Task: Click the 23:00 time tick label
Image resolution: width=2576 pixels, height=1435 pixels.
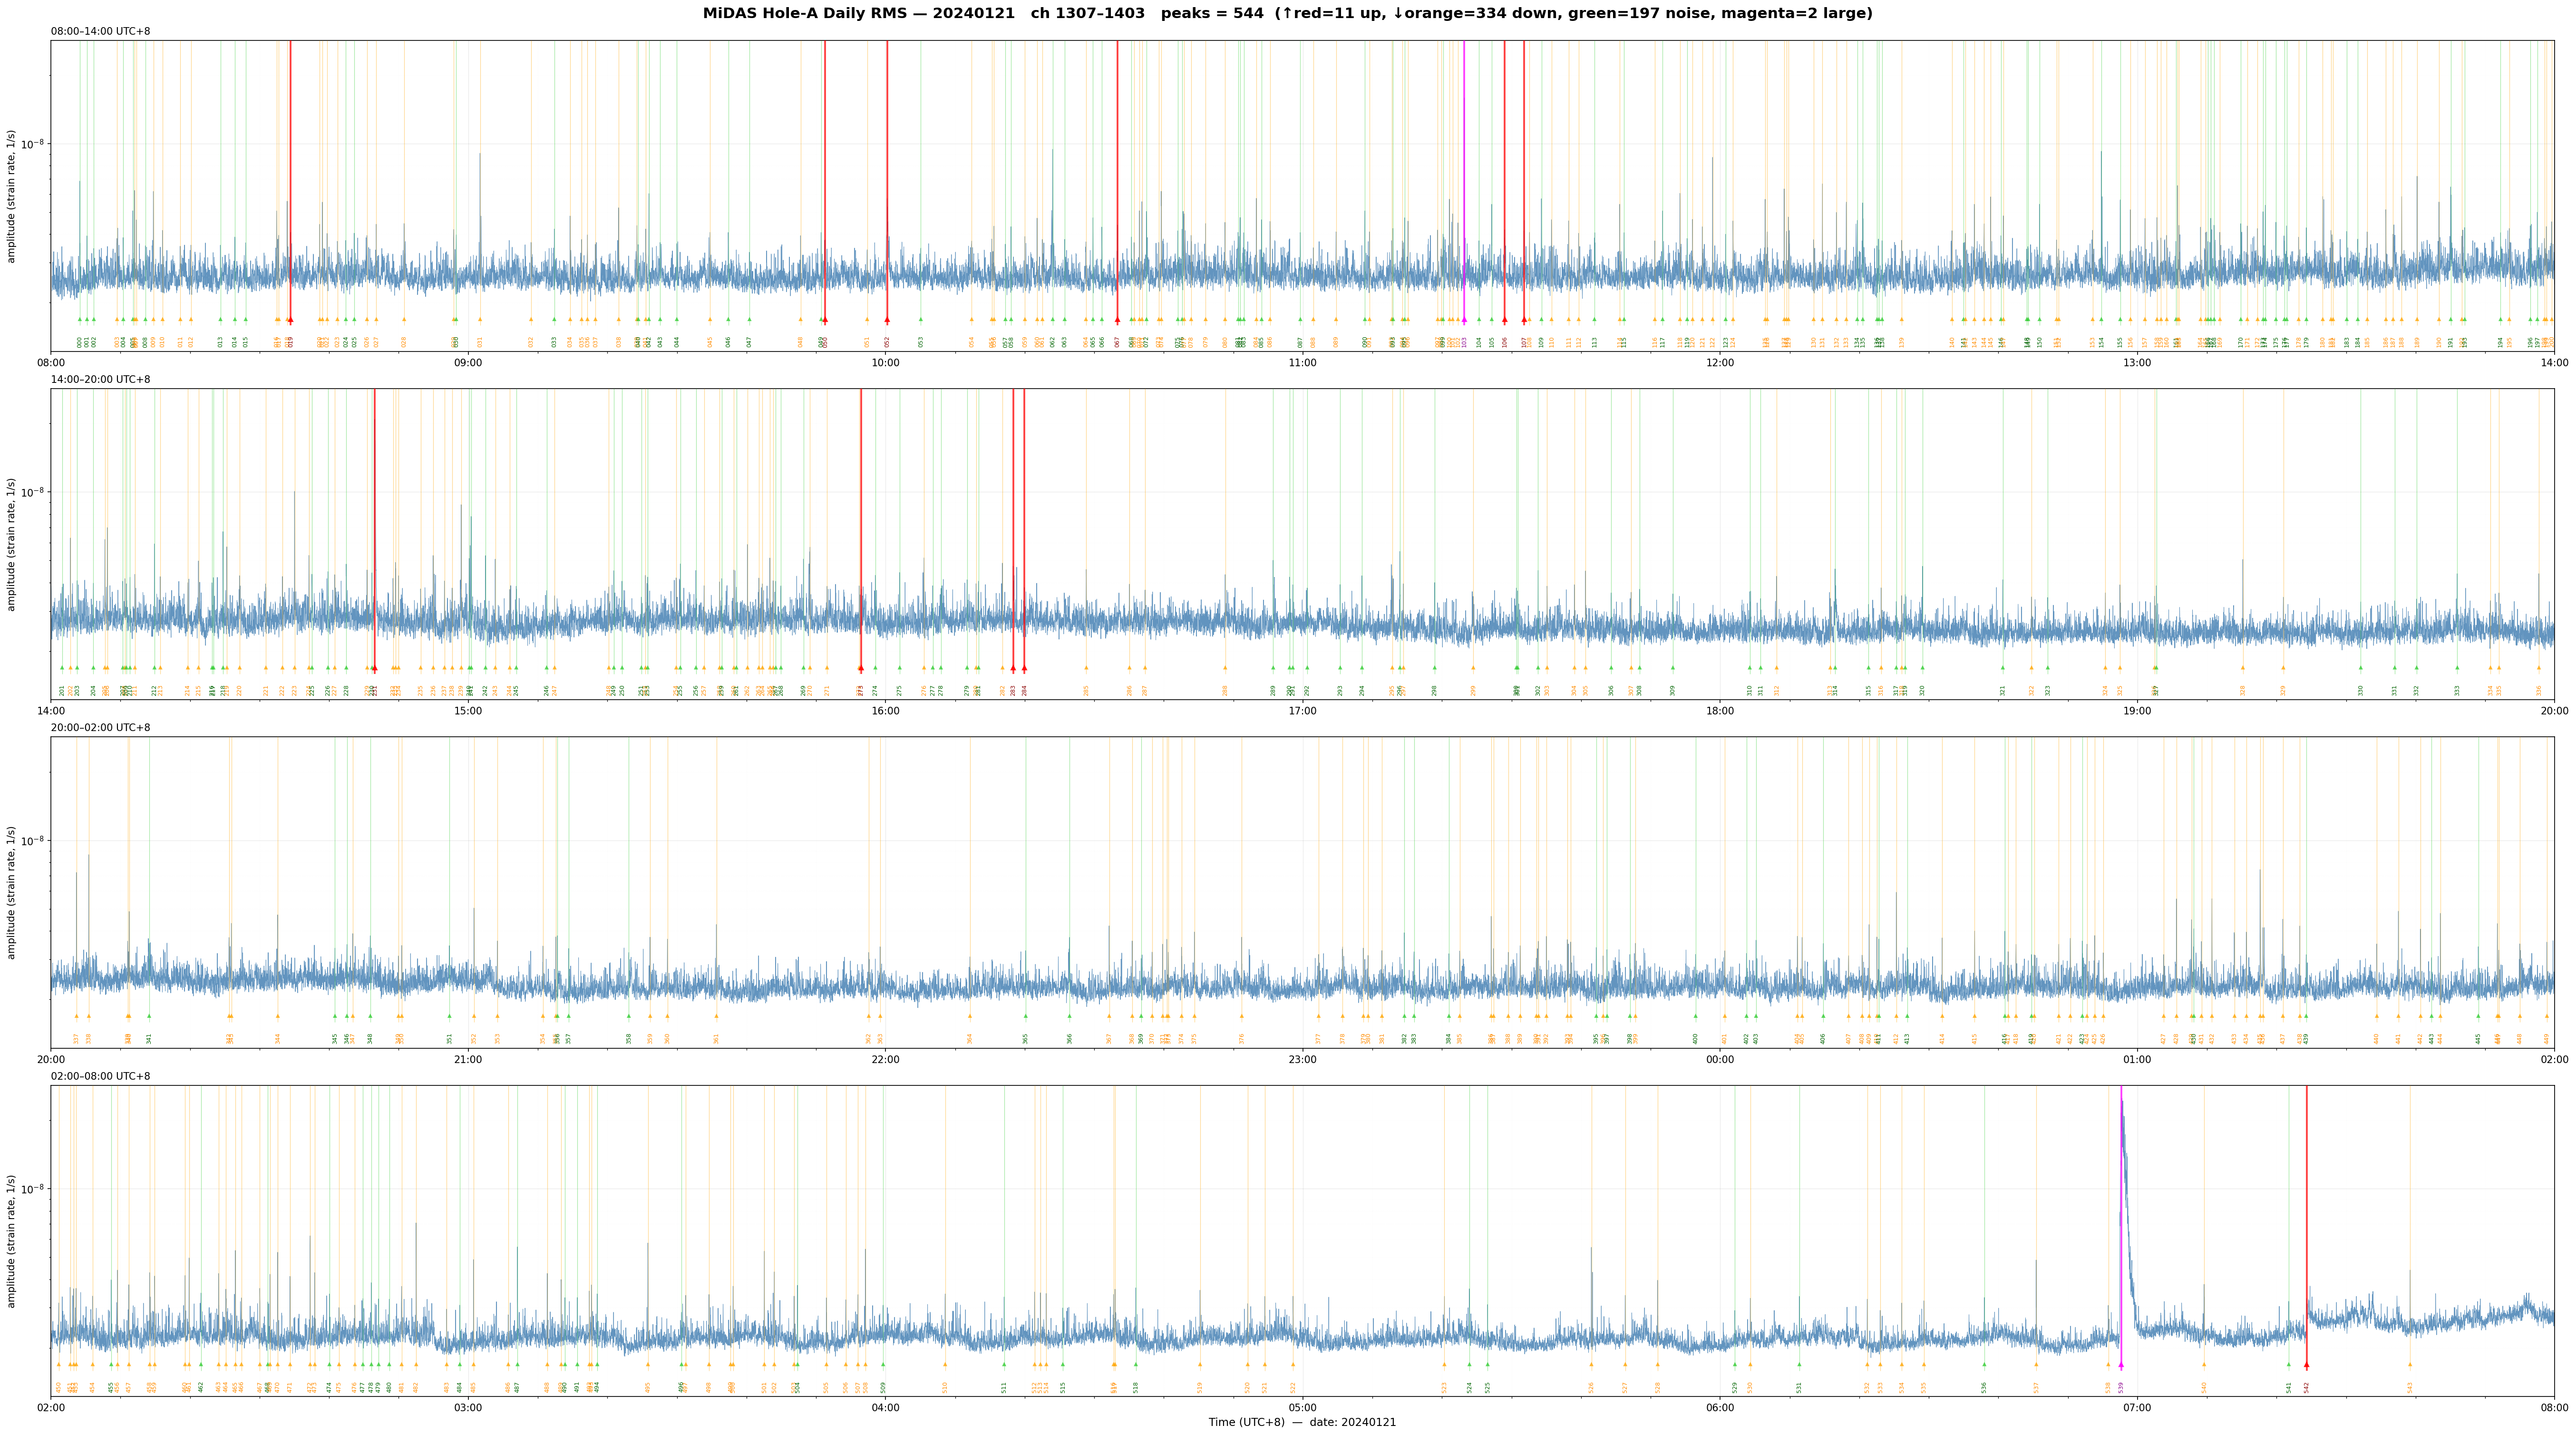Action: pos(1302,1059)
